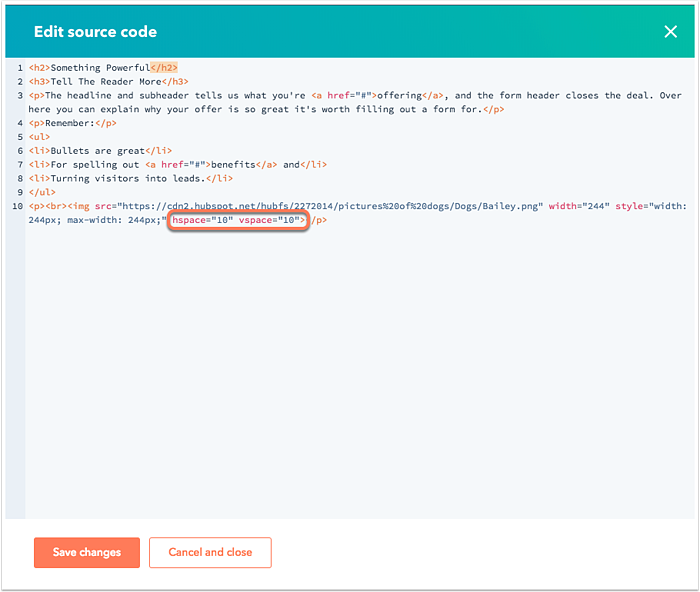Click the 'Something Powerful' heading text
Viewport: 700px width, 592px height.
[100, 68]
